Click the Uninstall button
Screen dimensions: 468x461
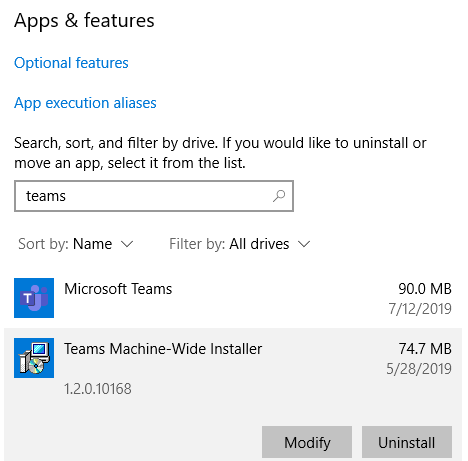coord(407,442)
